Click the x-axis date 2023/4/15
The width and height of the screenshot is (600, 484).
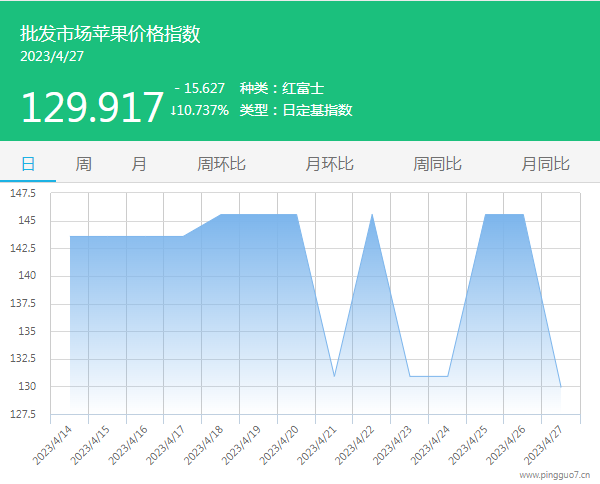90,446
